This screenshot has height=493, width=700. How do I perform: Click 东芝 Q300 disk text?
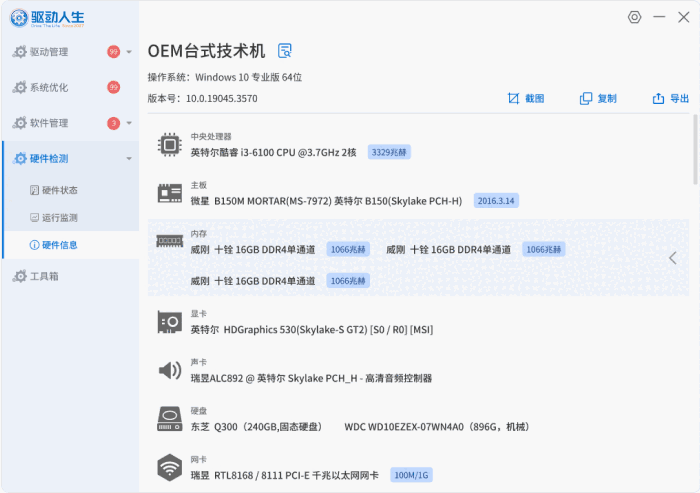point(257,427)
